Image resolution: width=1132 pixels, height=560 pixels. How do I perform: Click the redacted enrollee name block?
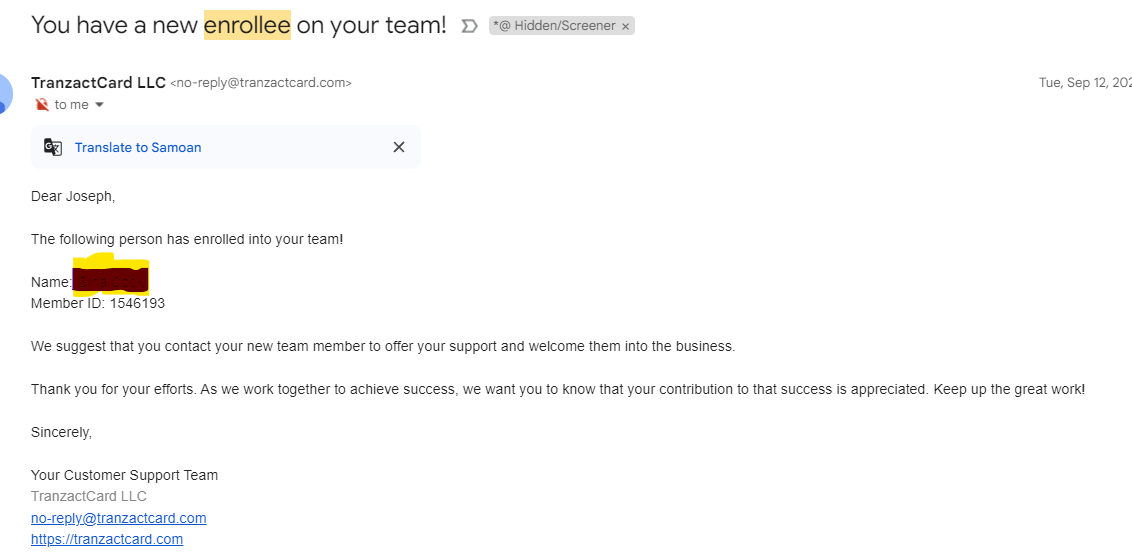(110, 278)
